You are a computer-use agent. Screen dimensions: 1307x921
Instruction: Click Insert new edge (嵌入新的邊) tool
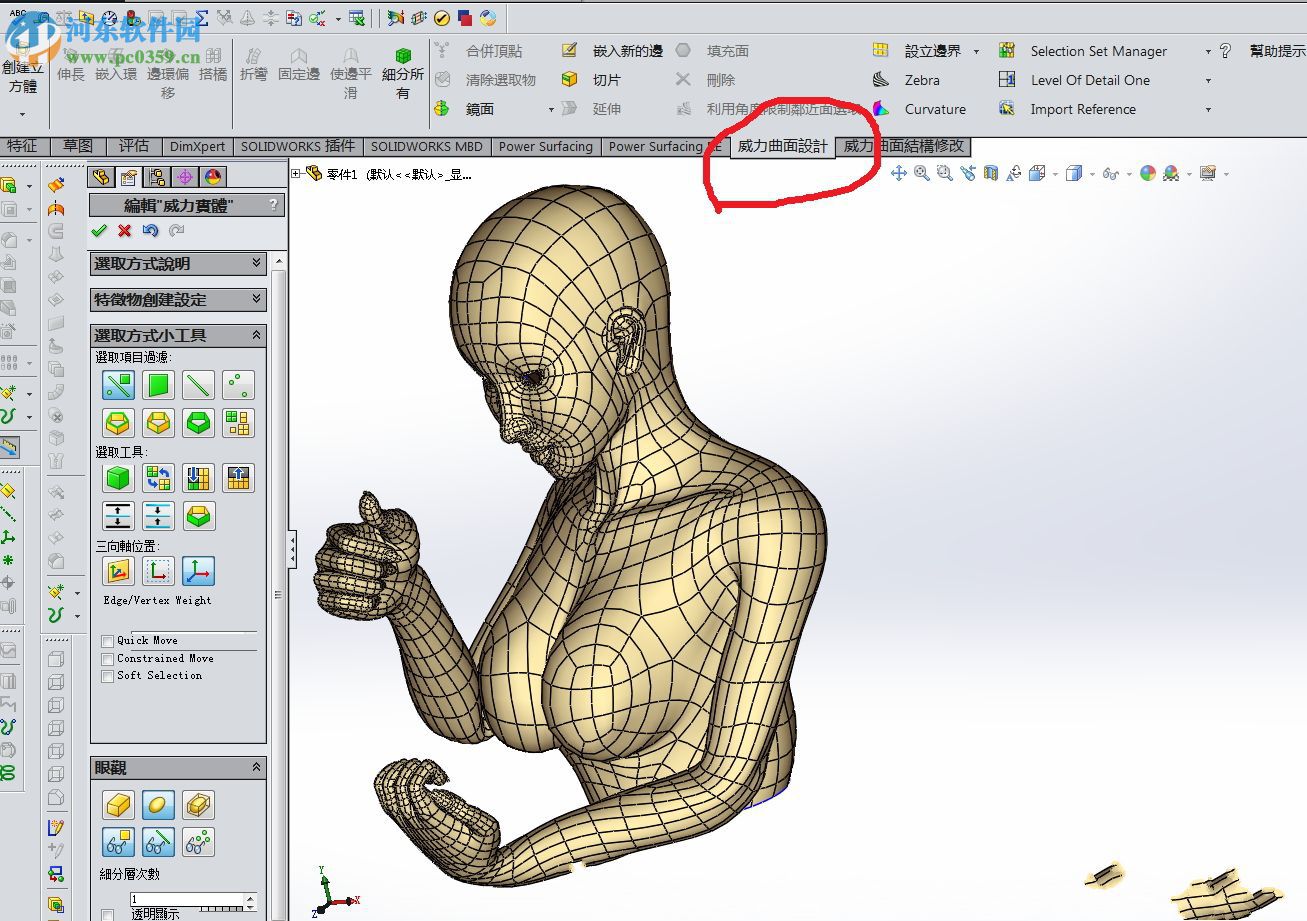612,51
